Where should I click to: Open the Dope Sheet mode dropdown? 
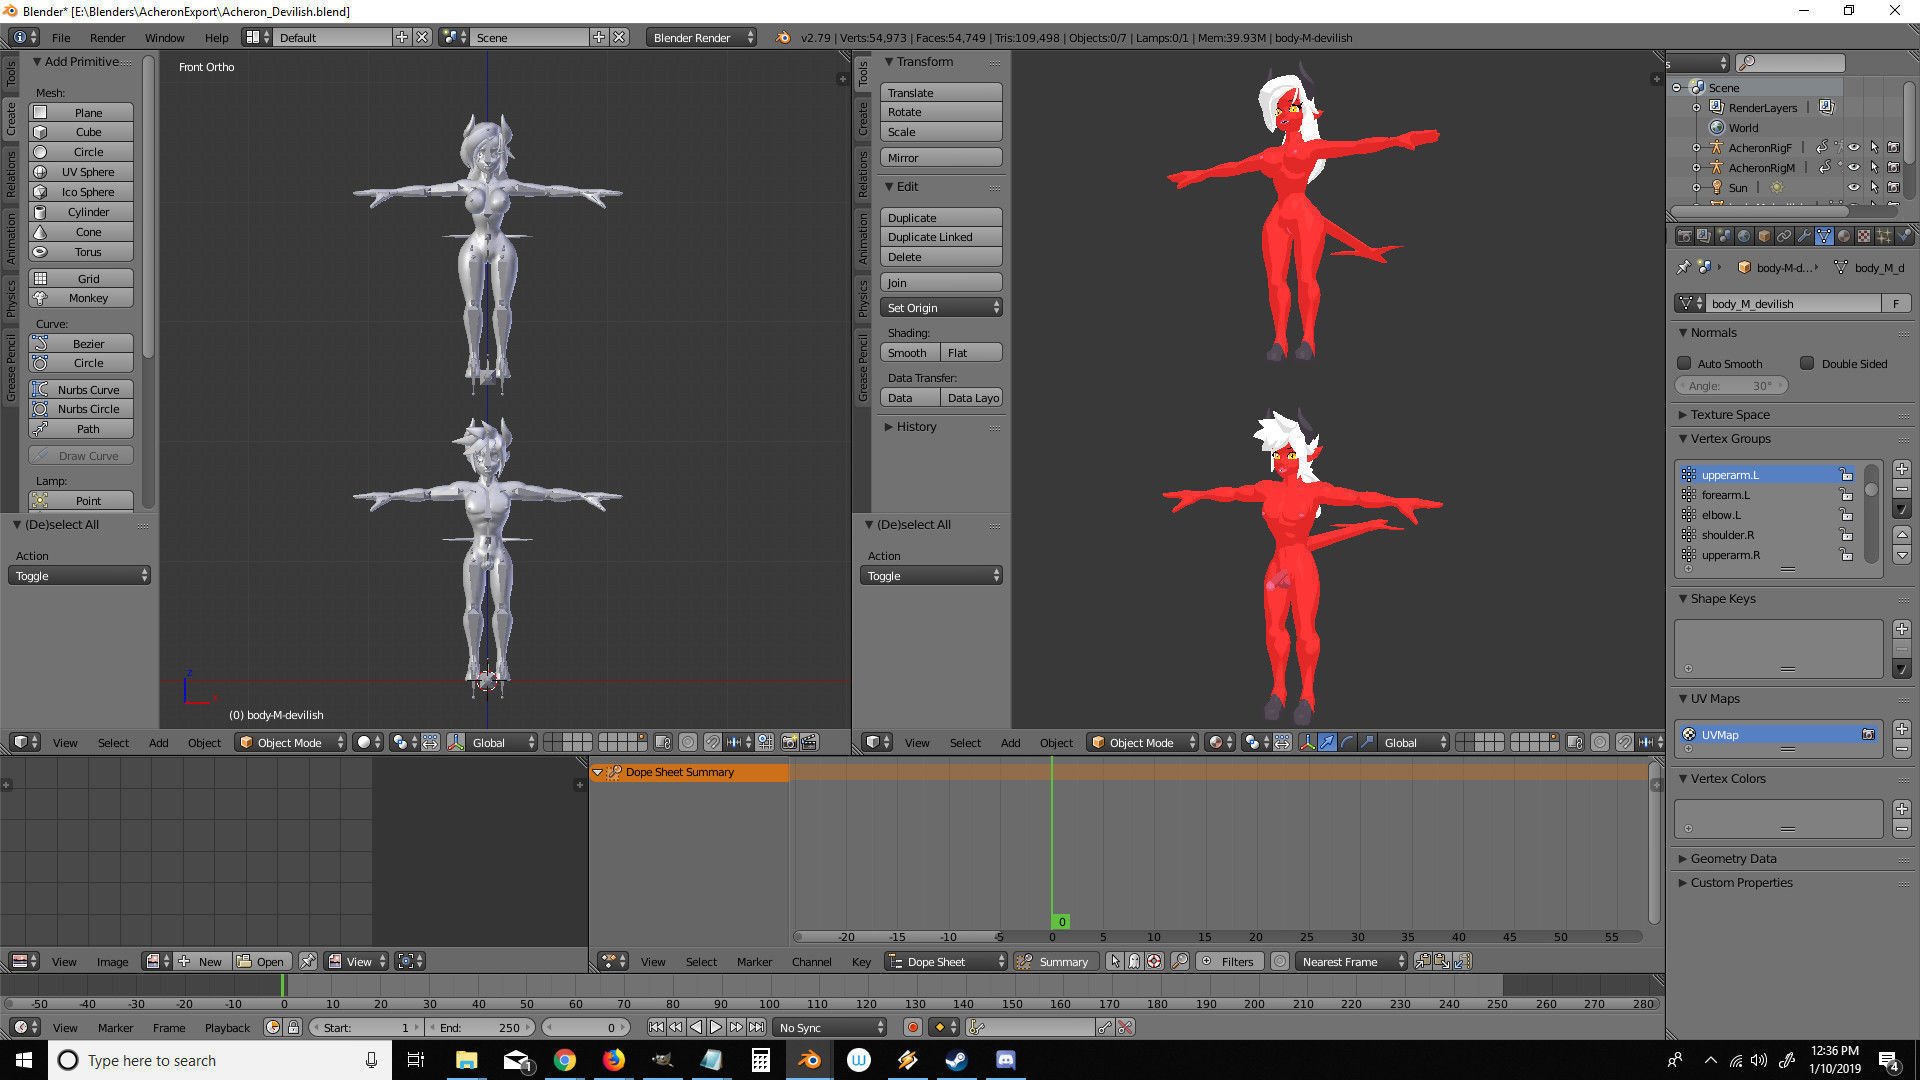[946, 961]
